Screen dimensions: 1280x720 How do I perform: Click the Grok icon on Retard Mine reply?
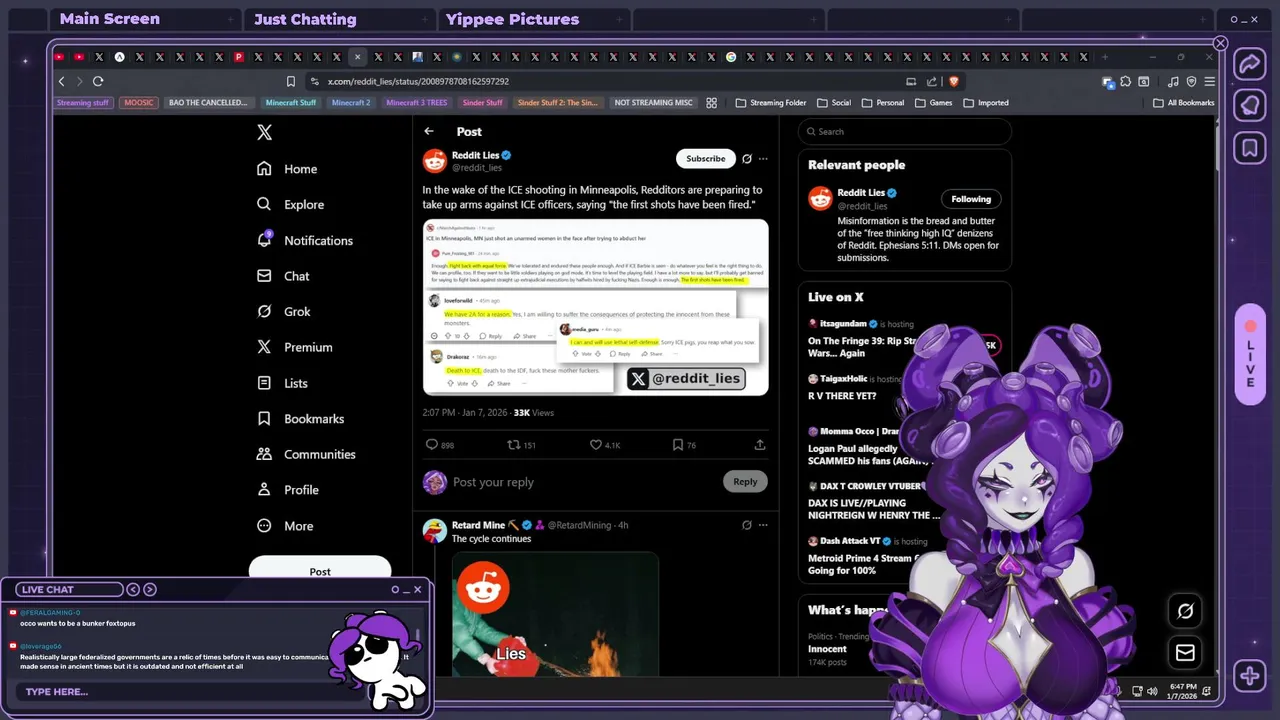pyautogui.click(x=746, y=524)
